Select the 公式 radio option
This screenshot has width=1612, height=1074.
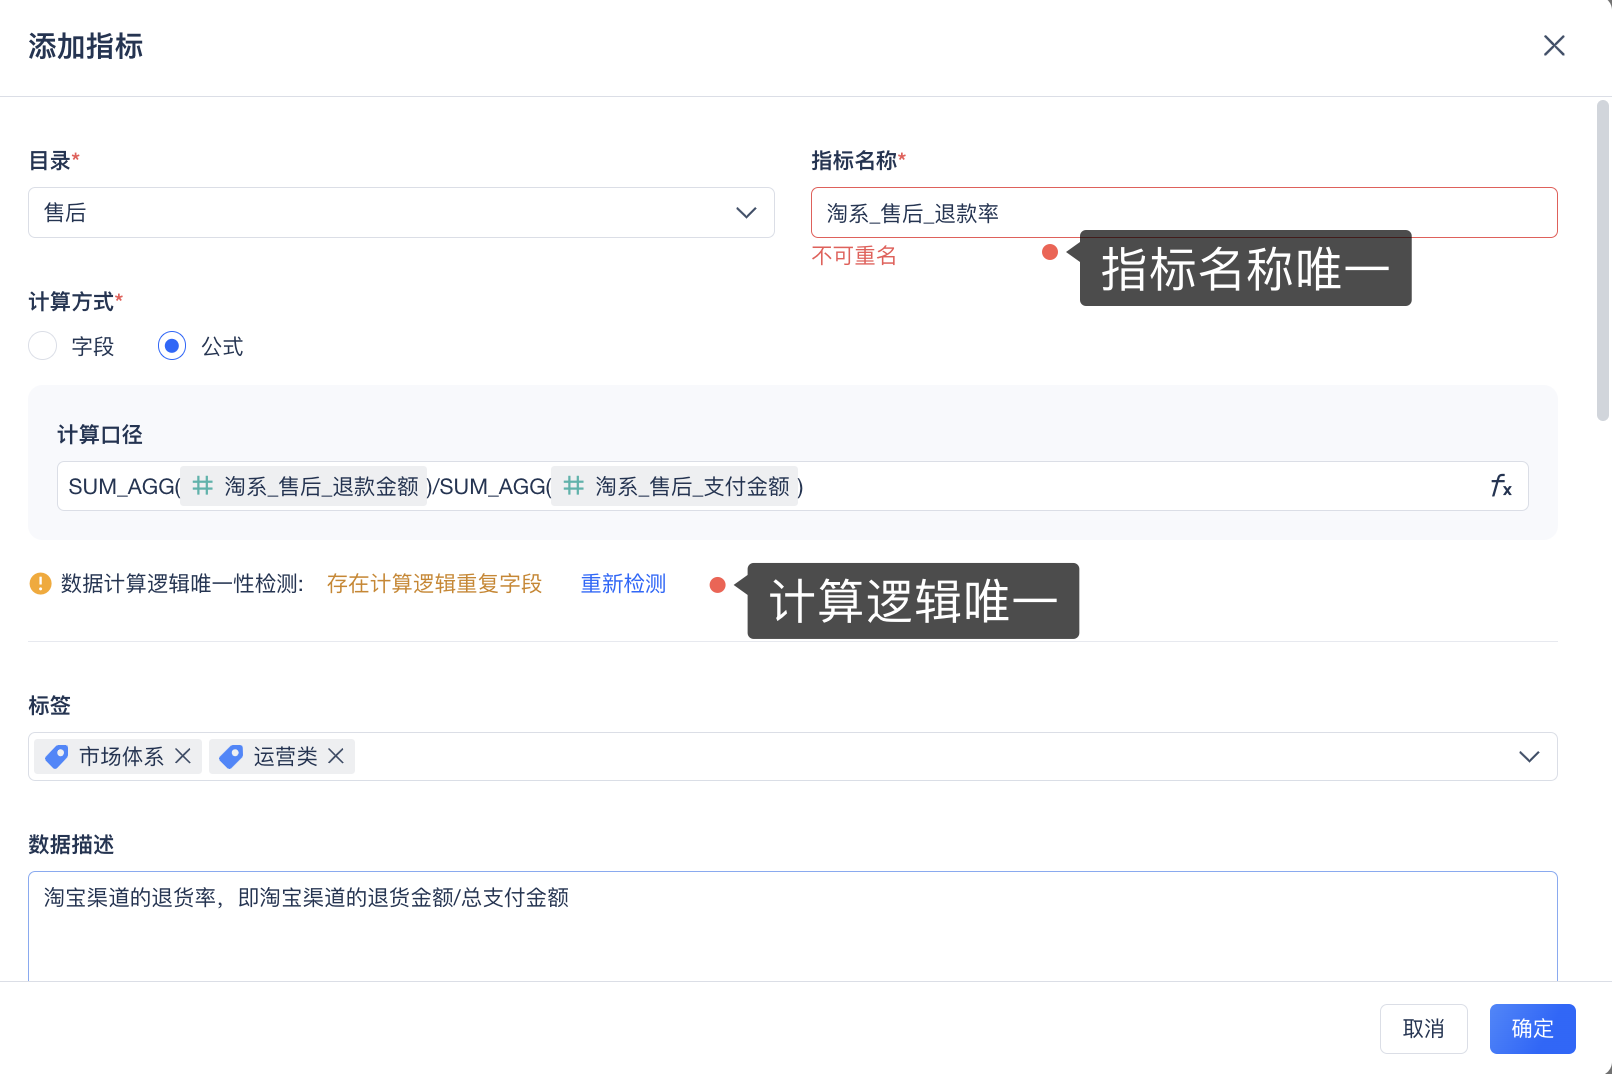(x=172, y=346)
